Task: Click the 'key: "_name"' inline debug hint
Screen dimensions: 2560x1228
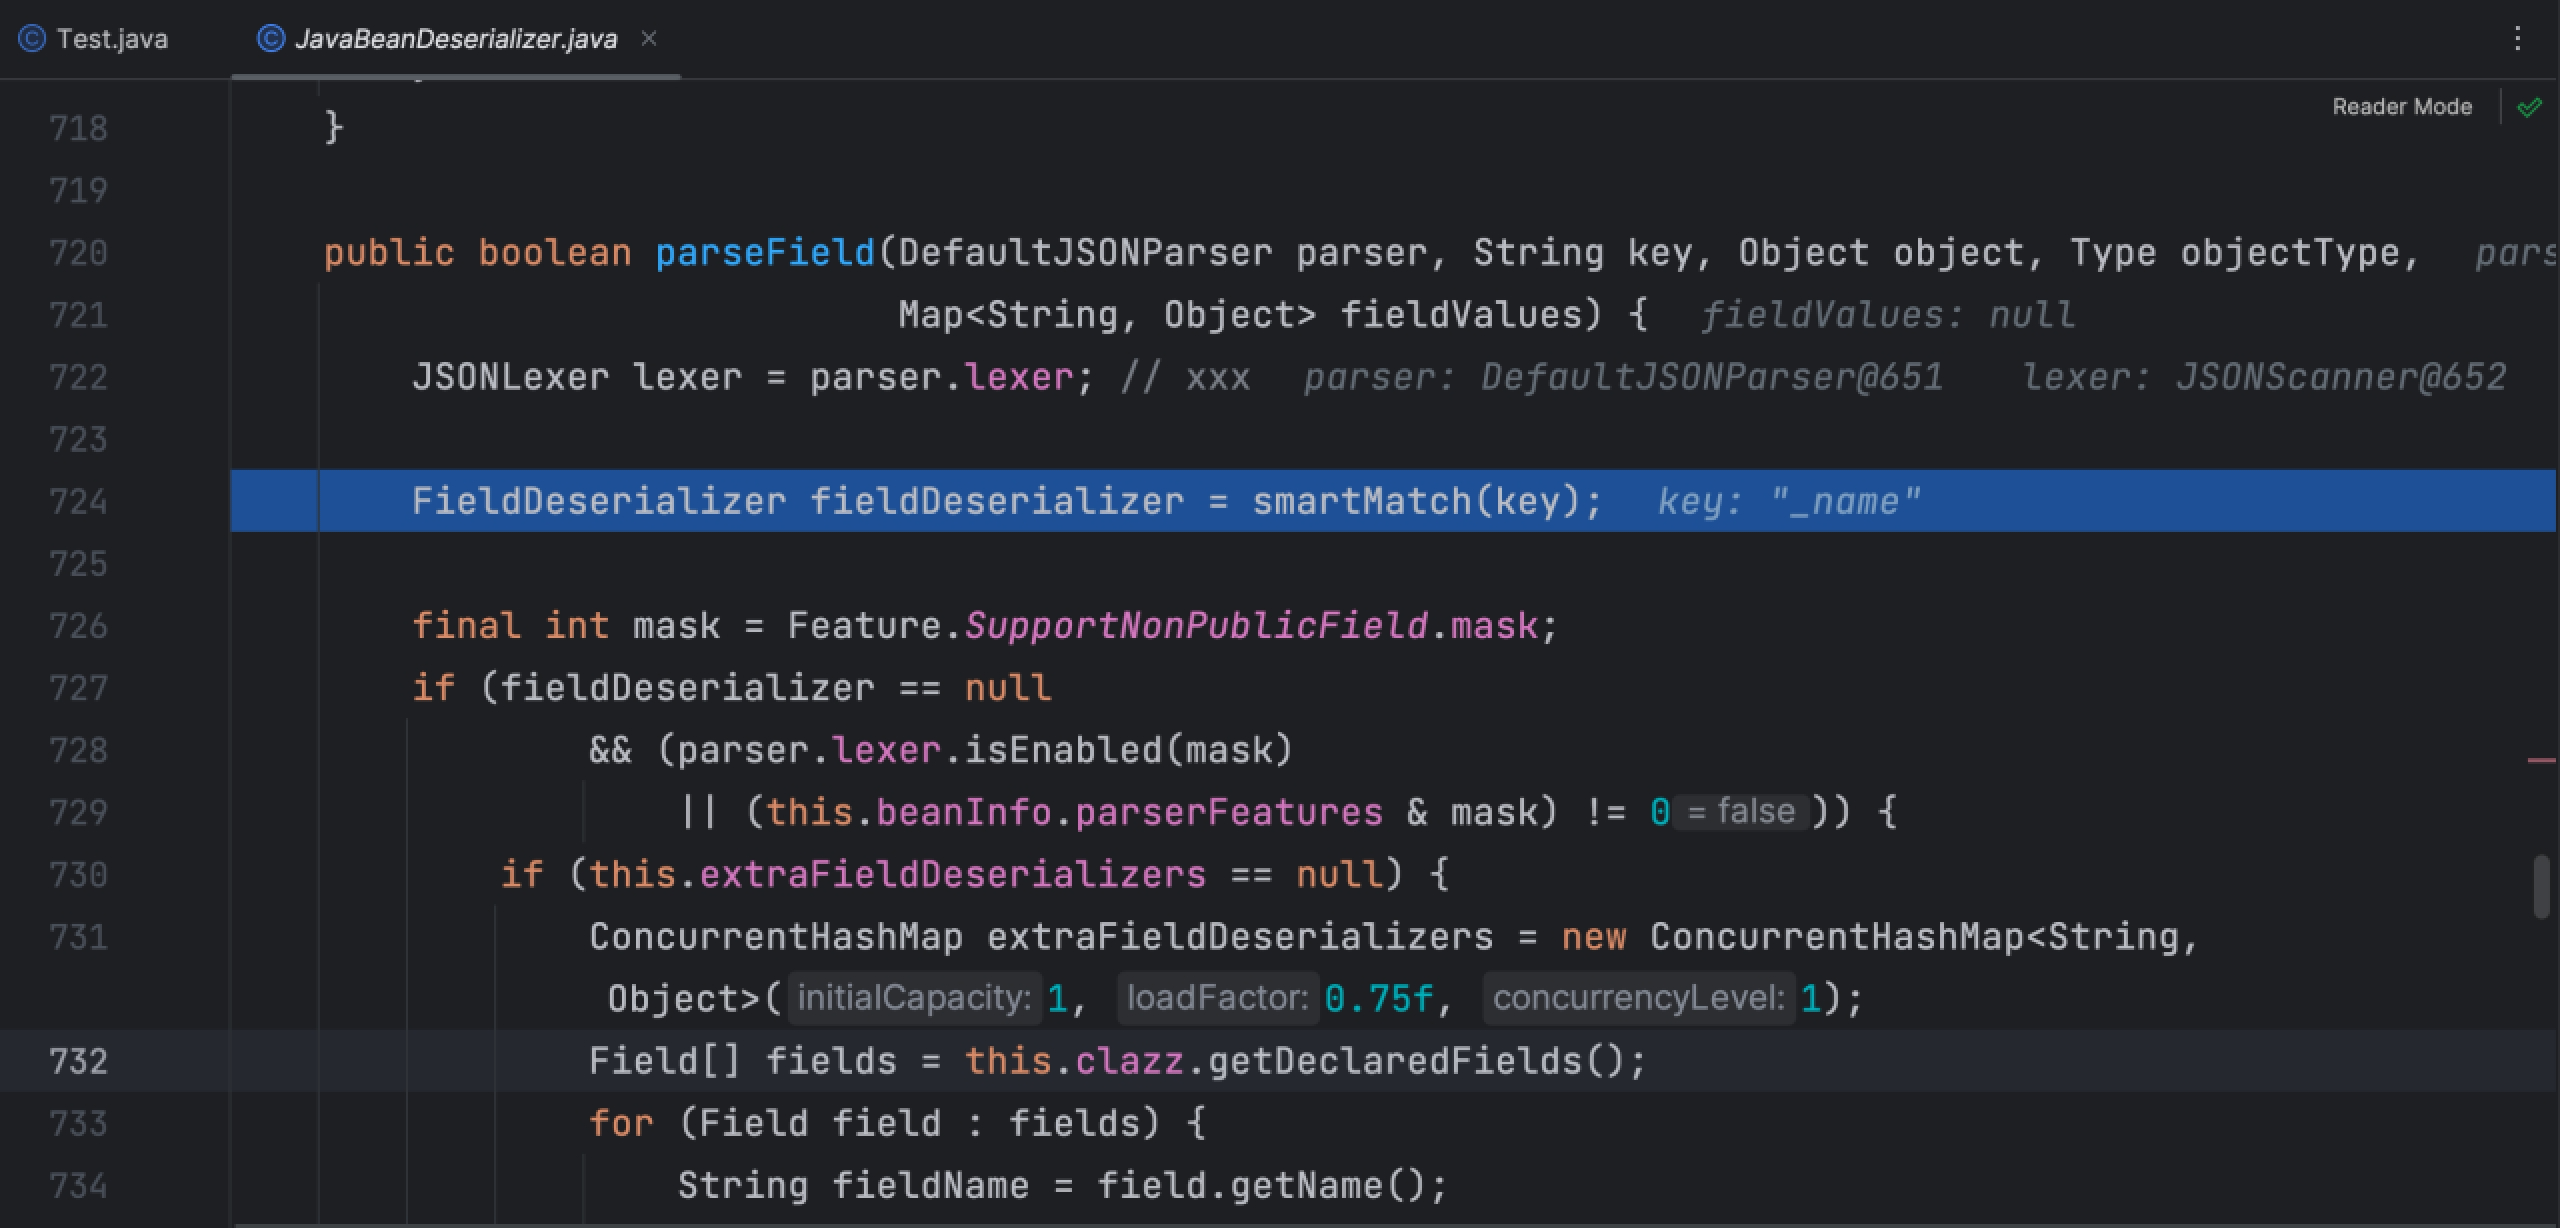Action: pyautogui.click(x=1789, y=501)
